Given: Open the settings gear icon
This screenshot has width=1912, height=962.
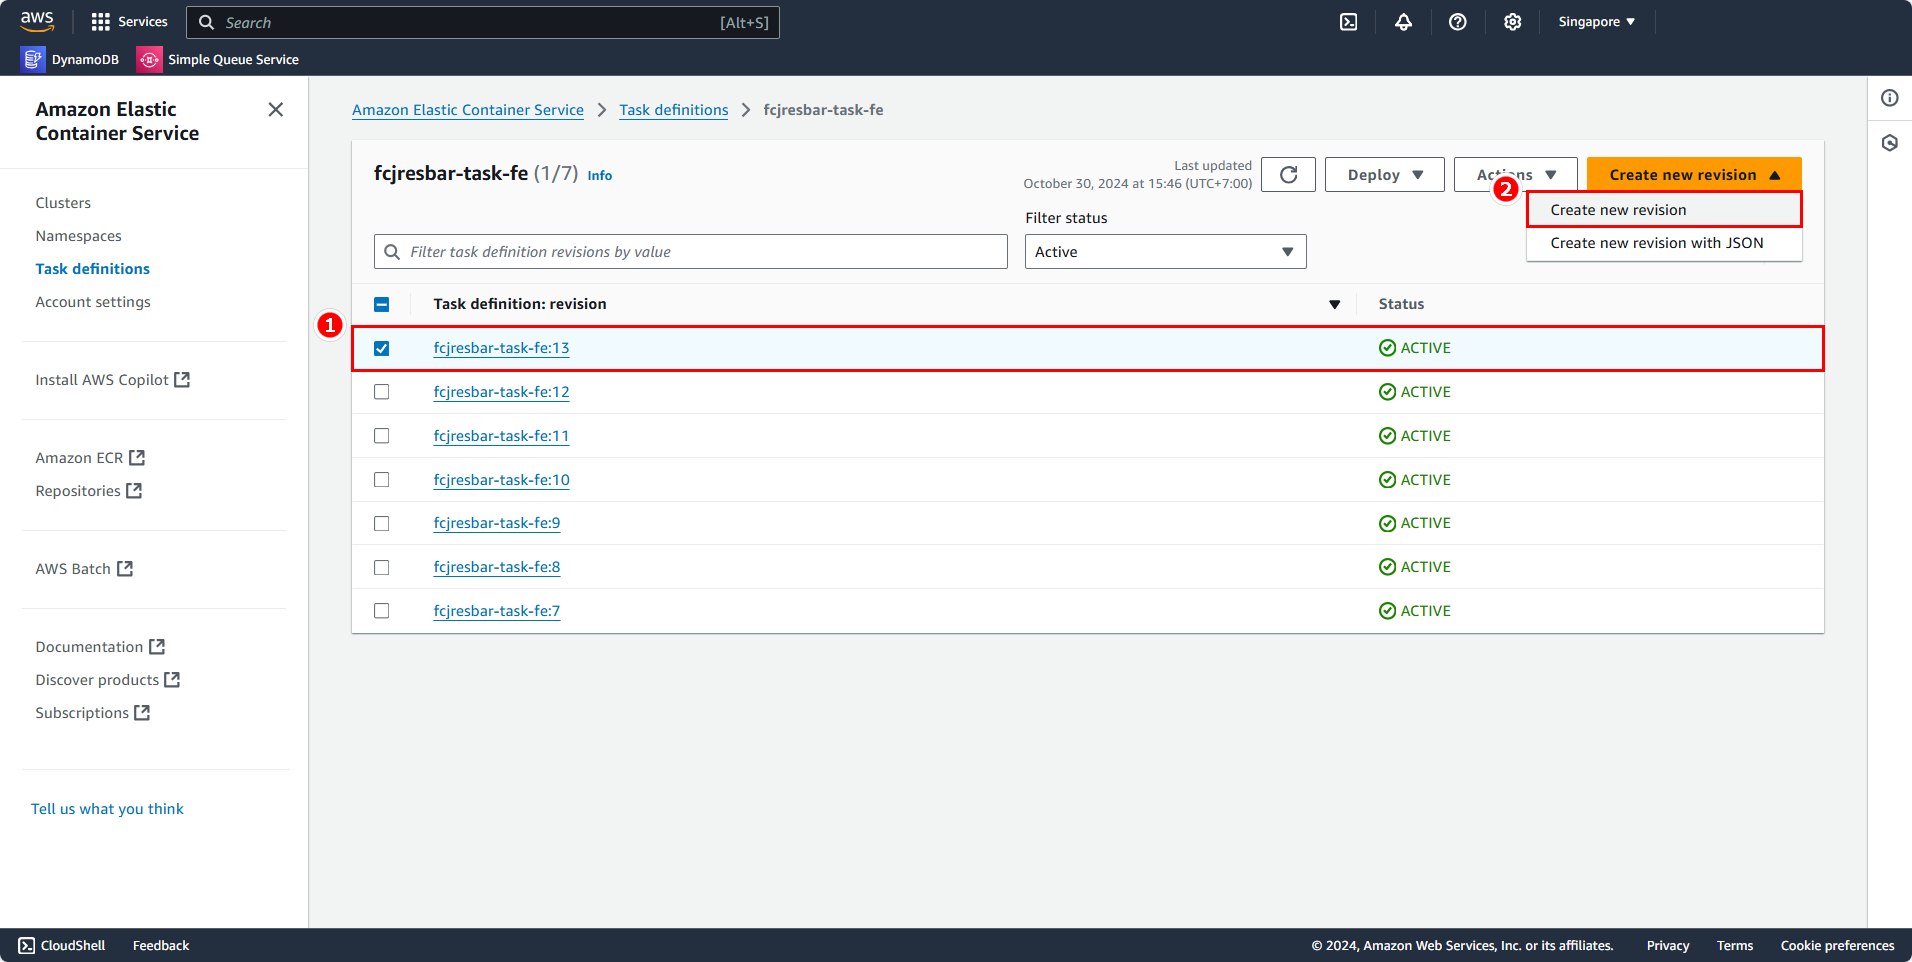Looking at the screenshot, I should pos(1513,22).
